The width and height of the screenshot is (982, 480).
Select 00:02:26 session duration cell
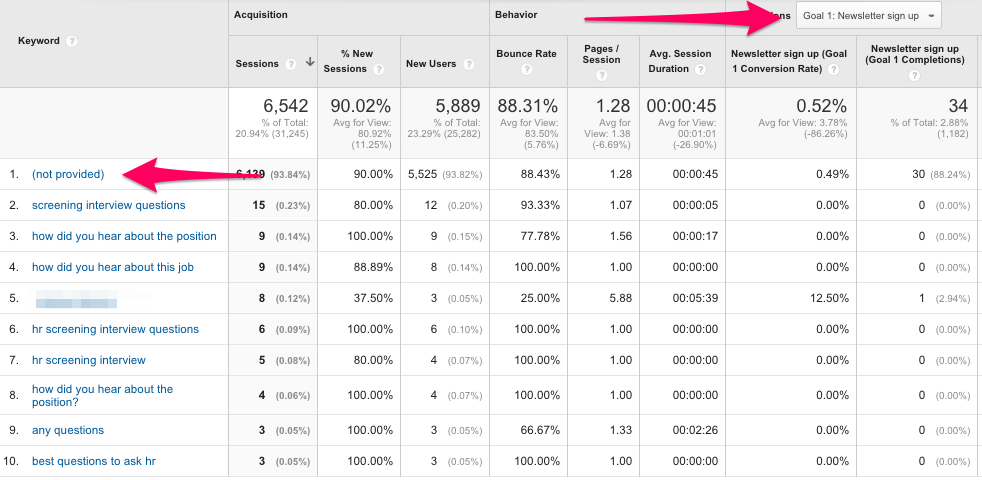[695, 430]
